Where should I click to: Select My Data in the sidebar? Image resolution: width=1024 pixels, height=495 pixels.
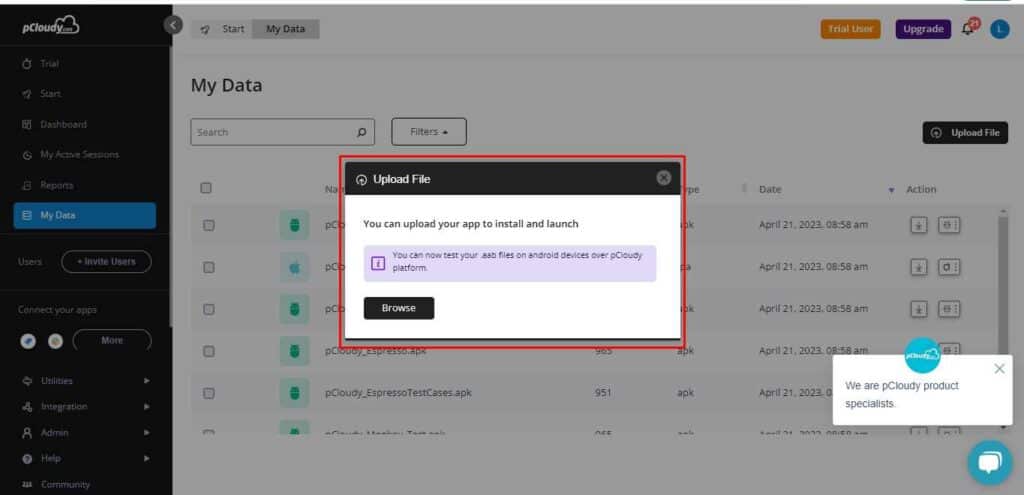(x=85, y=216)
